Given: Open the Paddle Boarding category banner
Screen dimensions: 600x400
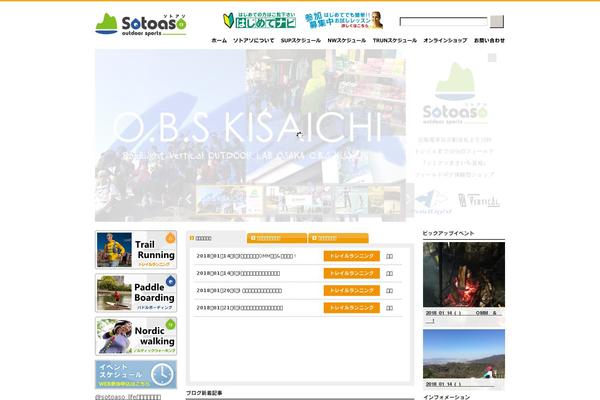Looking at the screenshot, I should [x=136, y=293].
